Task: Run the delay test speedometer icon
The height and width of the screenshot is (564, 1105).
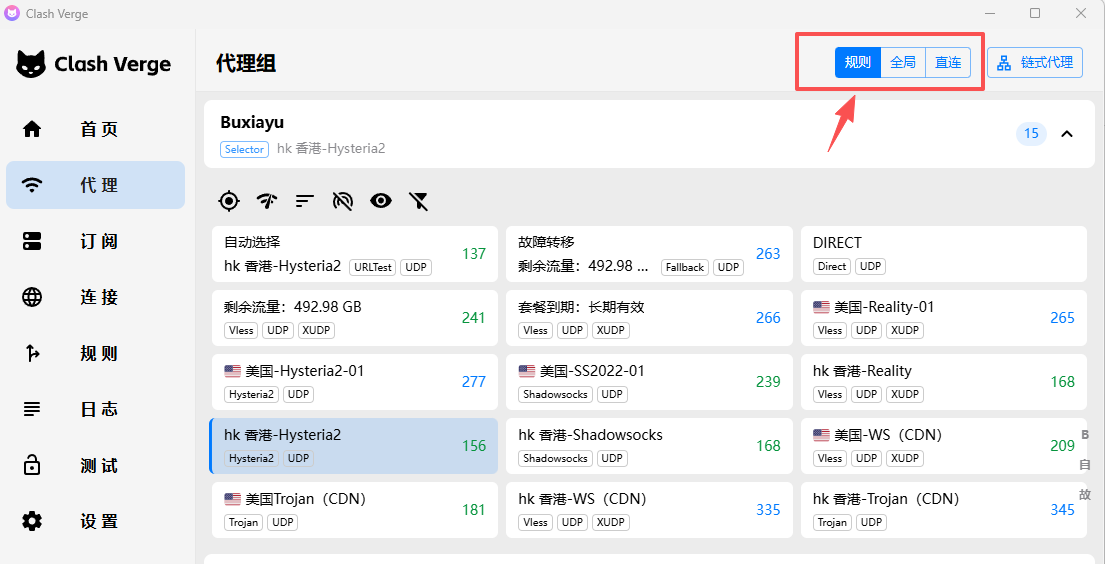Action: coord(267,201)
